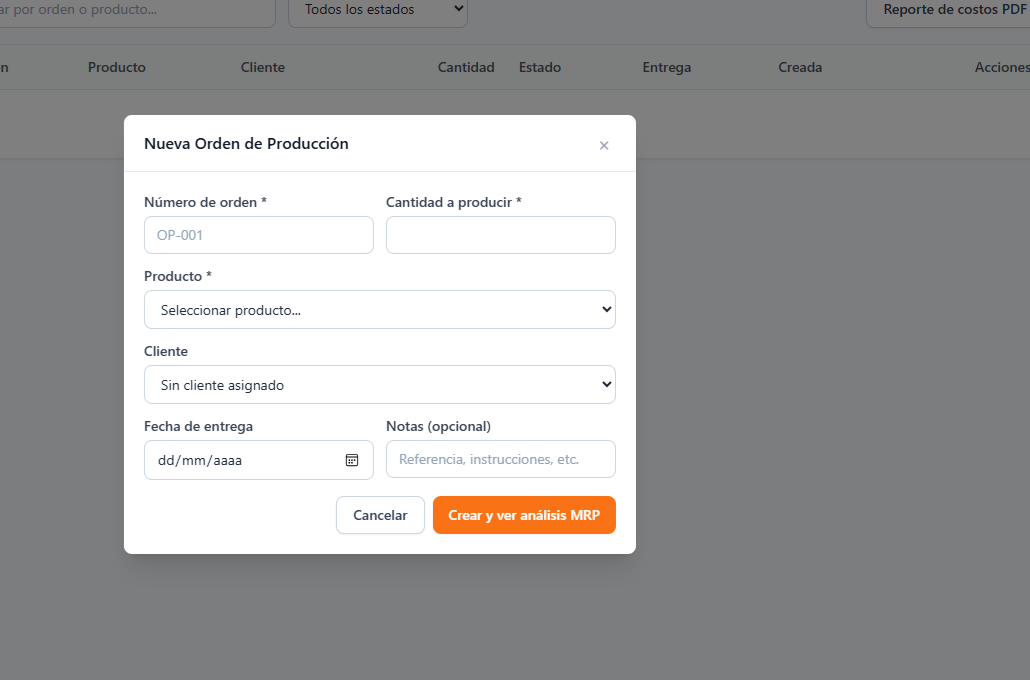Click the Producto column header
The image size is (1030, 680).
point(117,67)
